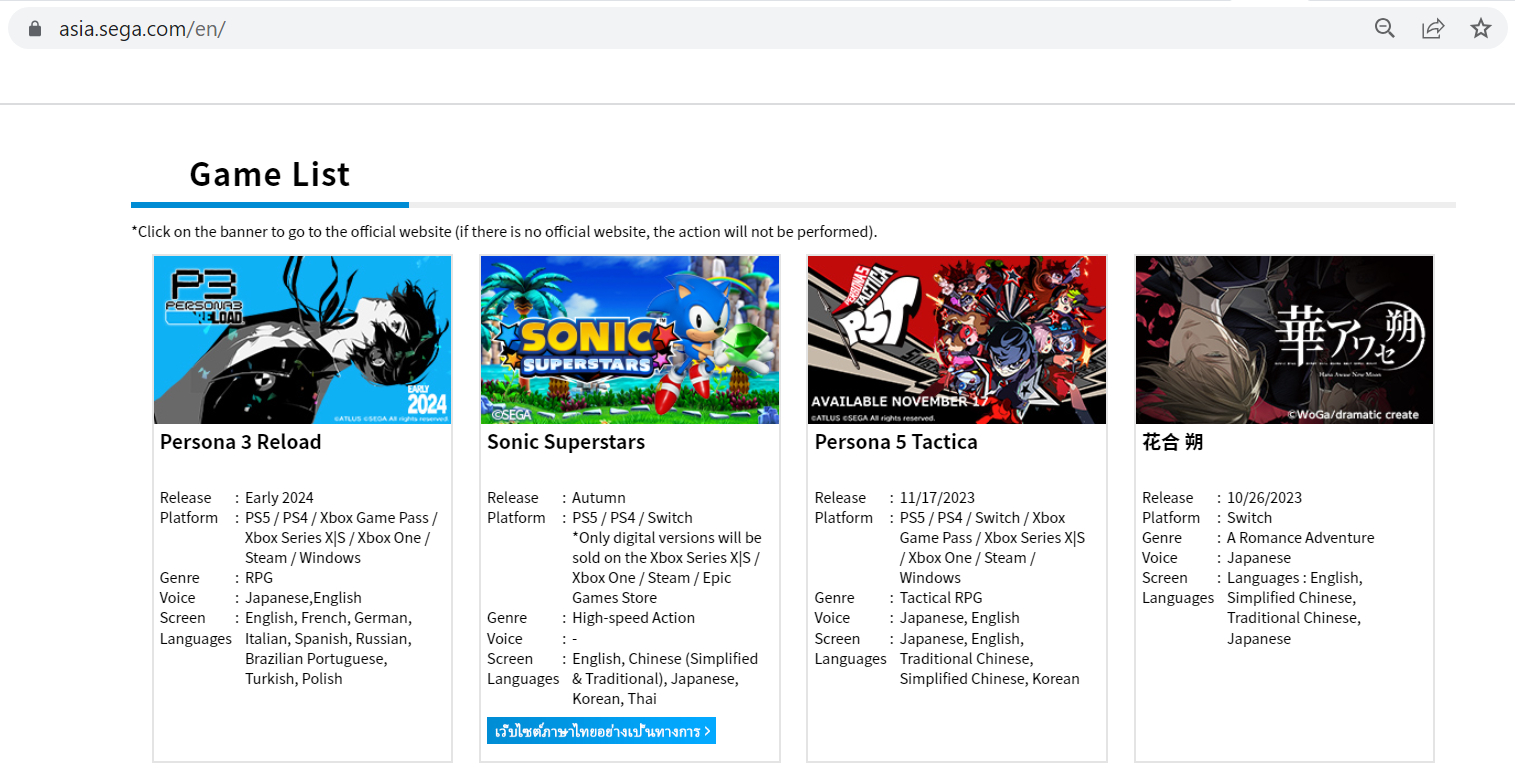The width and height of the screenshot is (1515, 775).
Task: Click the 'Tactical RPG' genre text
Action: 941,598
